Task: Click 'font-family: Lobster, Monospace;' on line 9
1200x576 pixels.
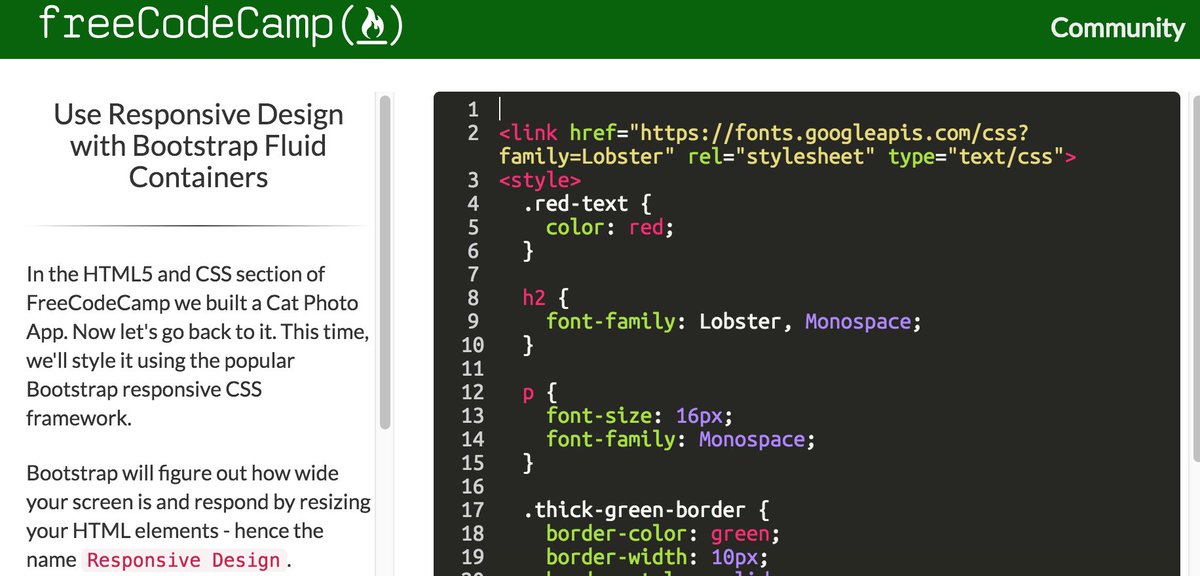Action: (733, 322)
